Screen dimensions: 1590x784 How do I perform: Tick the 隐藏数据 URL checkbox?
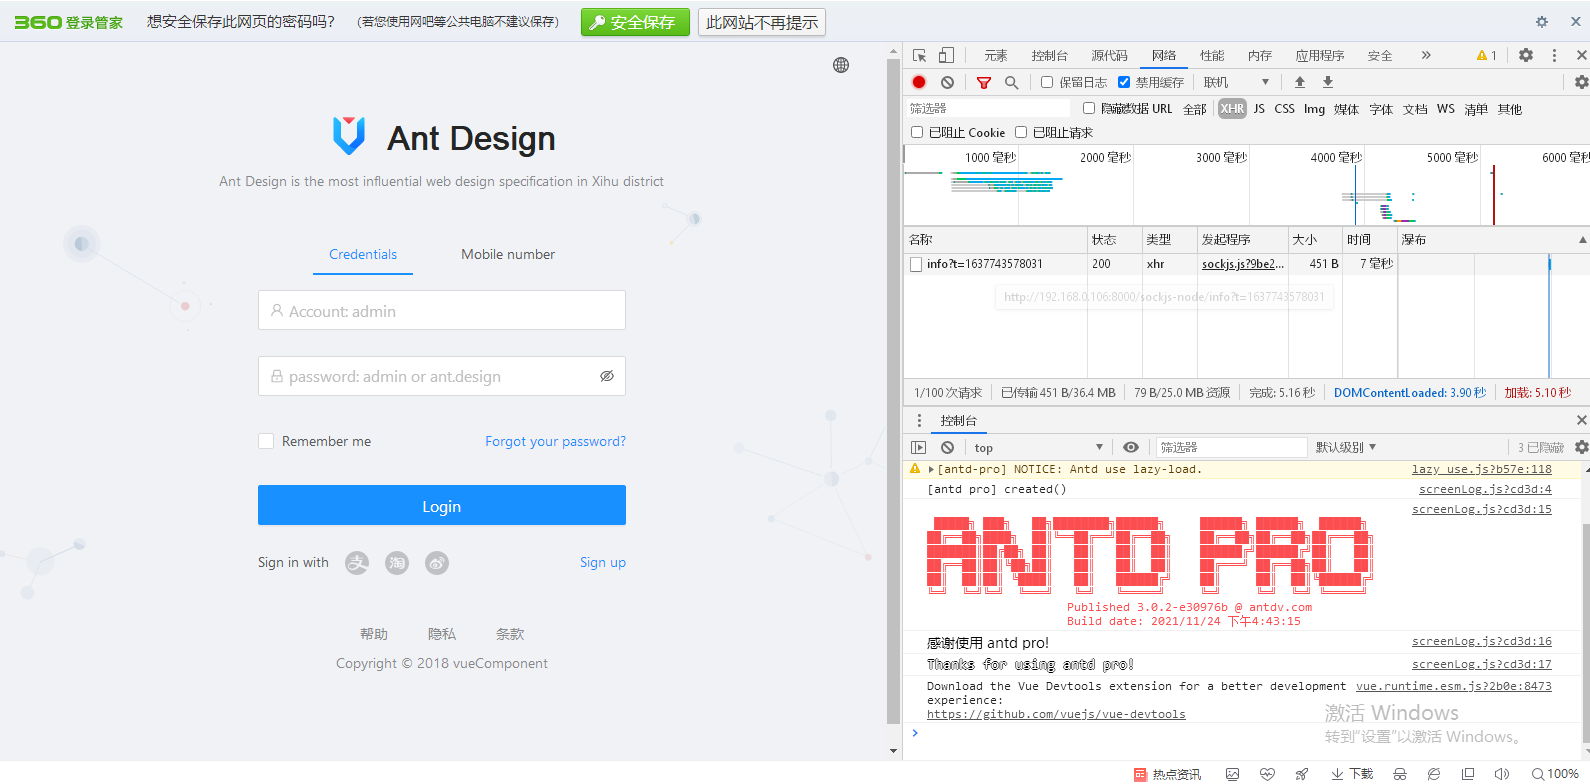(x=1089, y=108)
